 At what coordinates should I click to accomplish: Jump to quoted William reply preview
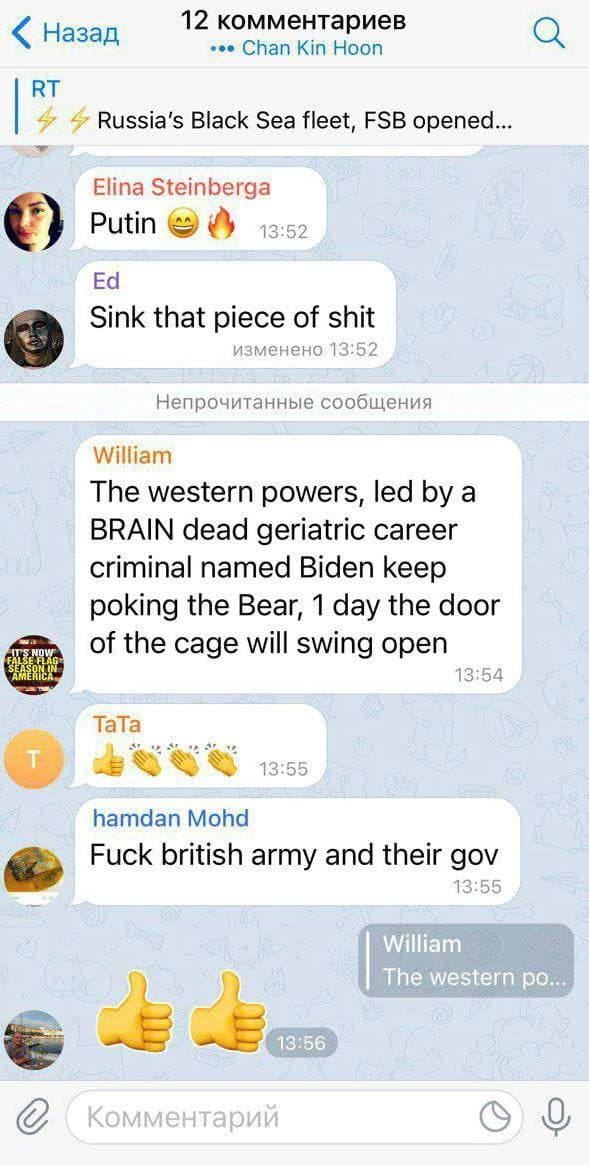tap(466, 960)
